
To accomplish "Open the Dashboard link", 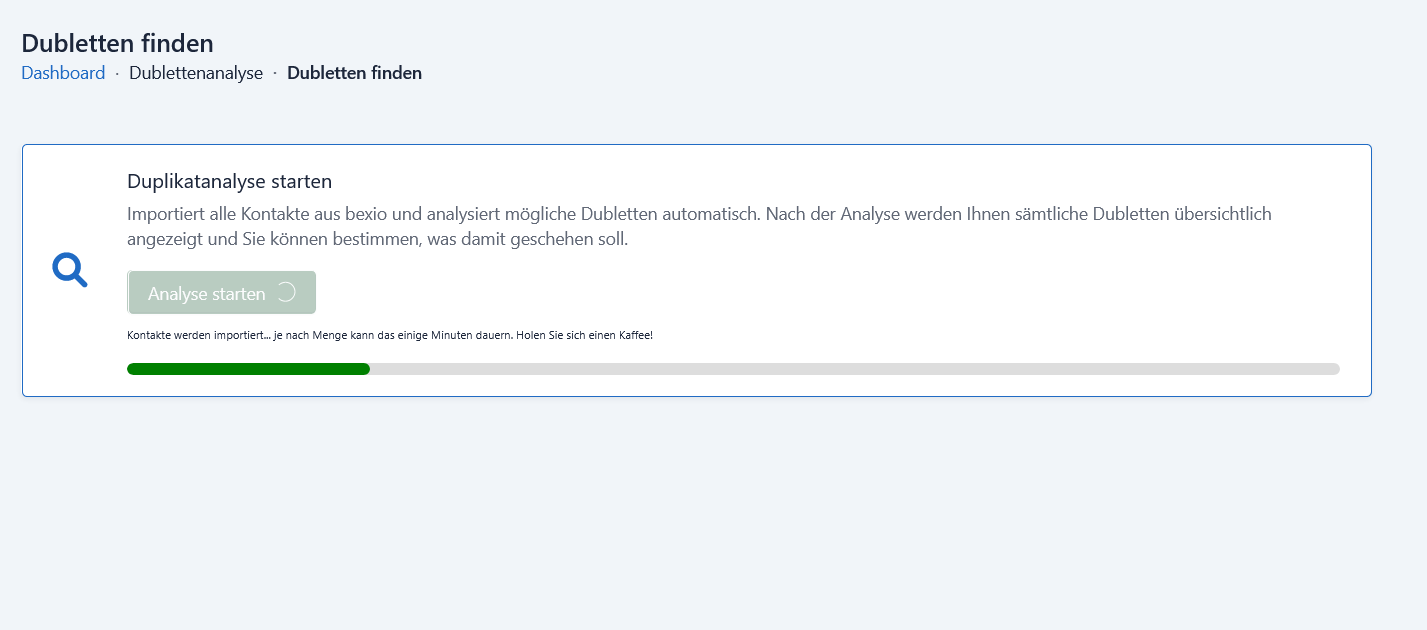I will point(63,72).
